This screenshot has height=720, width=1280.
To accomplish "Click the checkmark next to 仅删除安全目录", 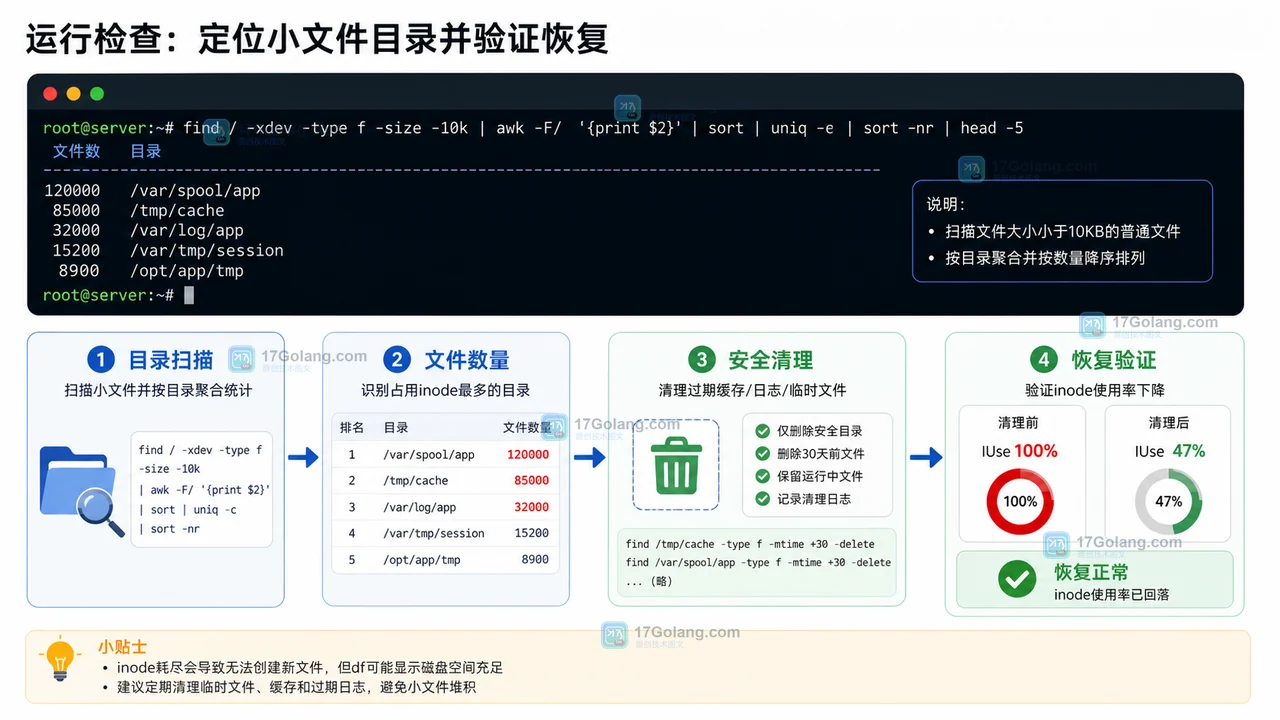I will pyautogui.click(x=763, y=431).
